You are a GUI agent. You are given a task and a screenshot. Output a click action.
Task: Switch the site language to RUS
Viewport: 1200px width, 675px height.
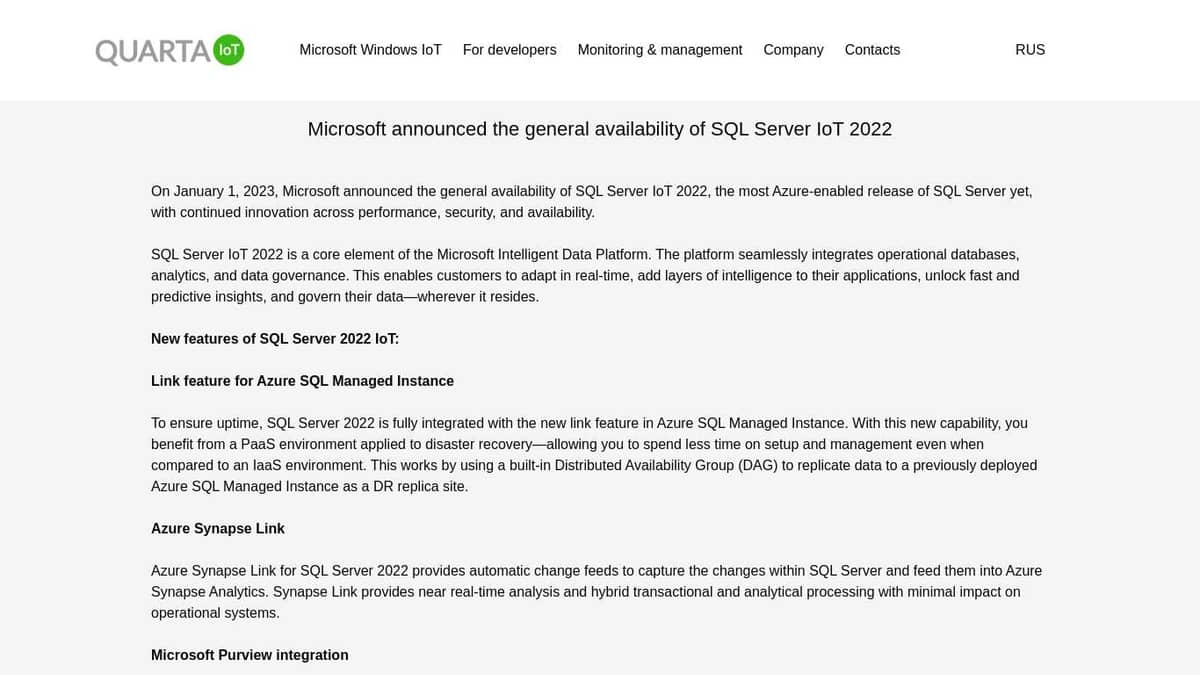1030,50
